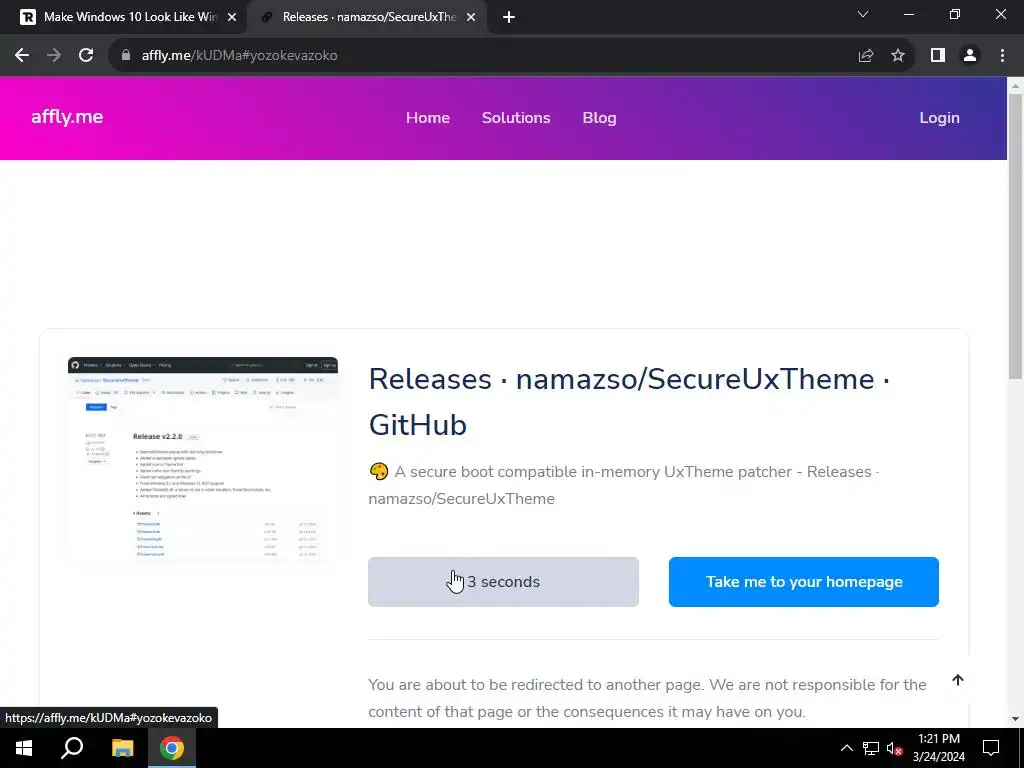
Task: Close the 'Make Windows 10 Look Like' tab
Action: pos(232,18)
